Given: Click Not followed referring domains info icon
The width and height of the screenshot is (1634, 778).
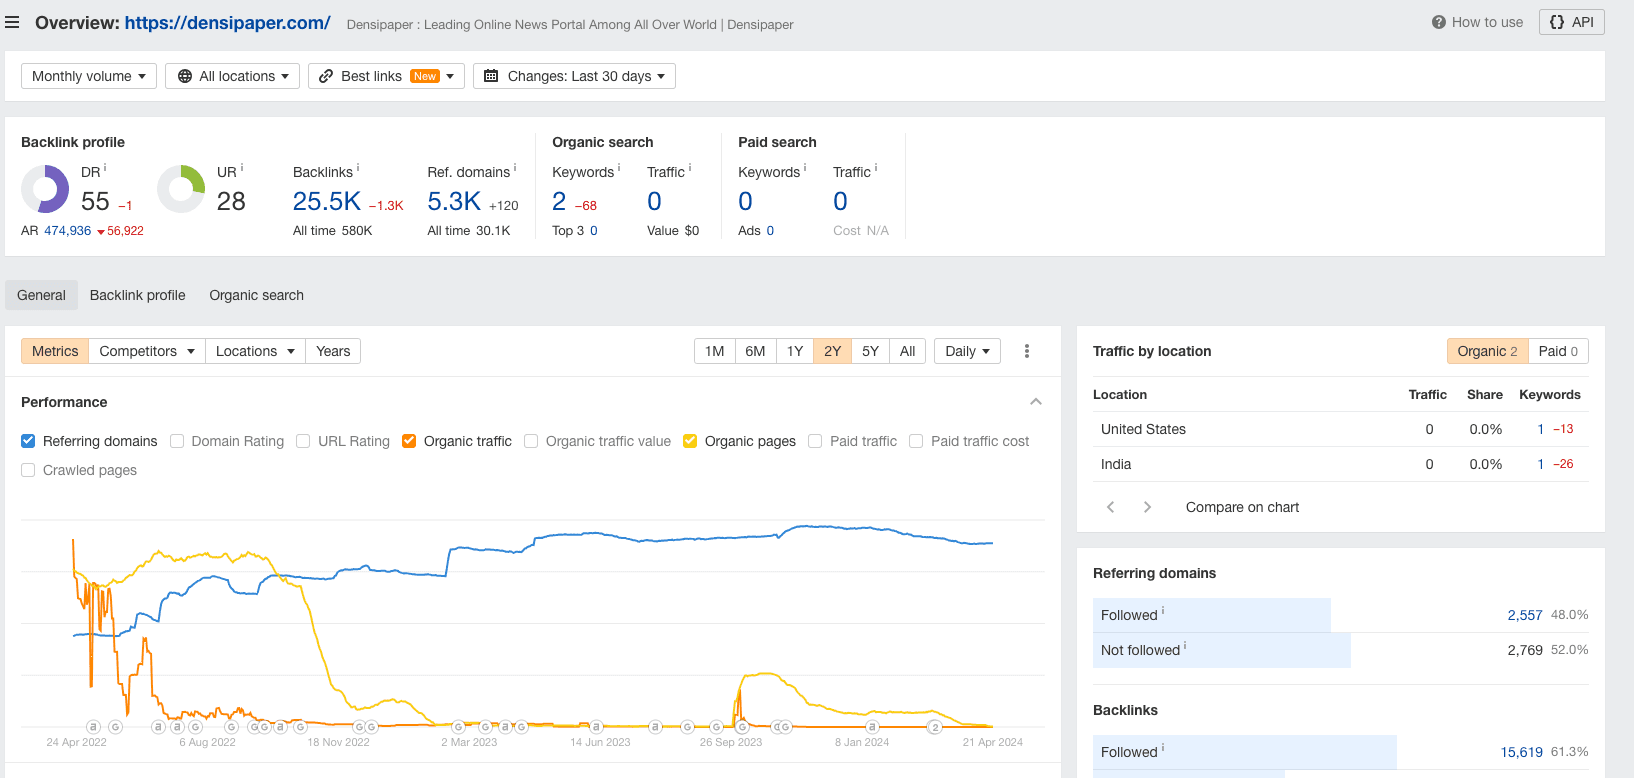Looking at the screenshot, I should pyautogui.click(x=1185, y=646).
